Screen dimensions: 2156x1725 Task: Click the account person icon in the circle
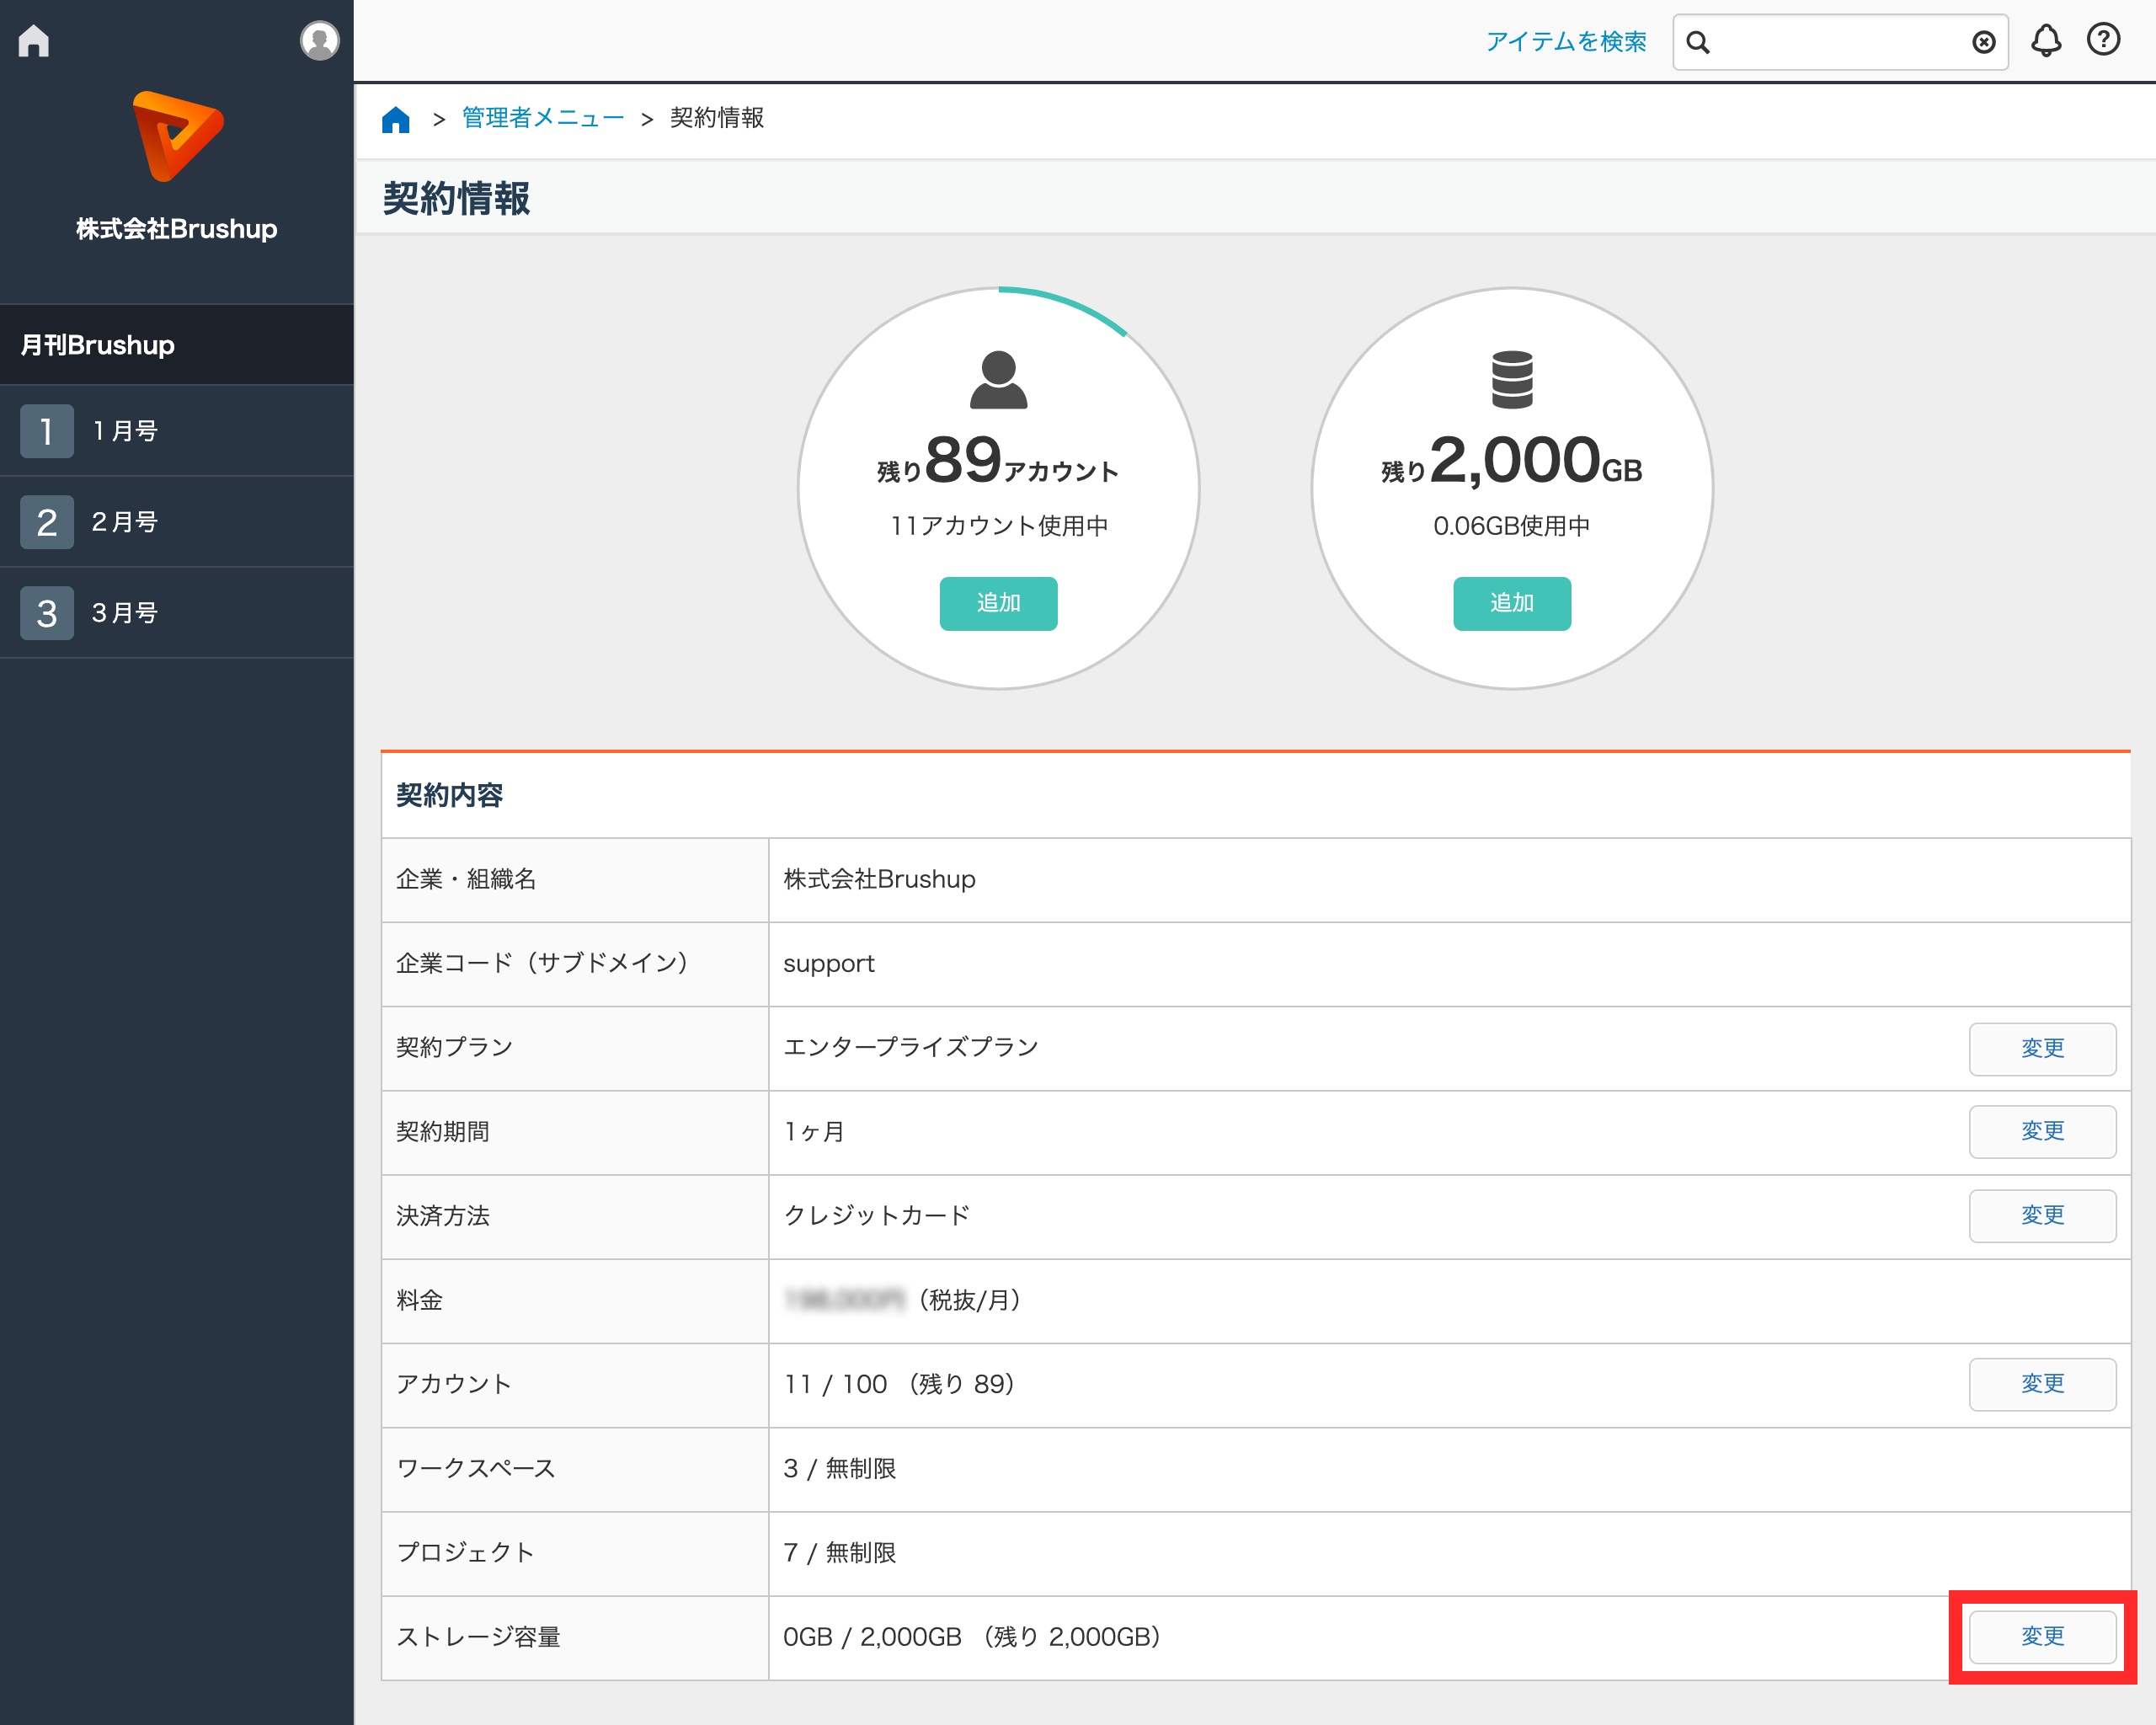pyautogui.click(x=998, y=379)
